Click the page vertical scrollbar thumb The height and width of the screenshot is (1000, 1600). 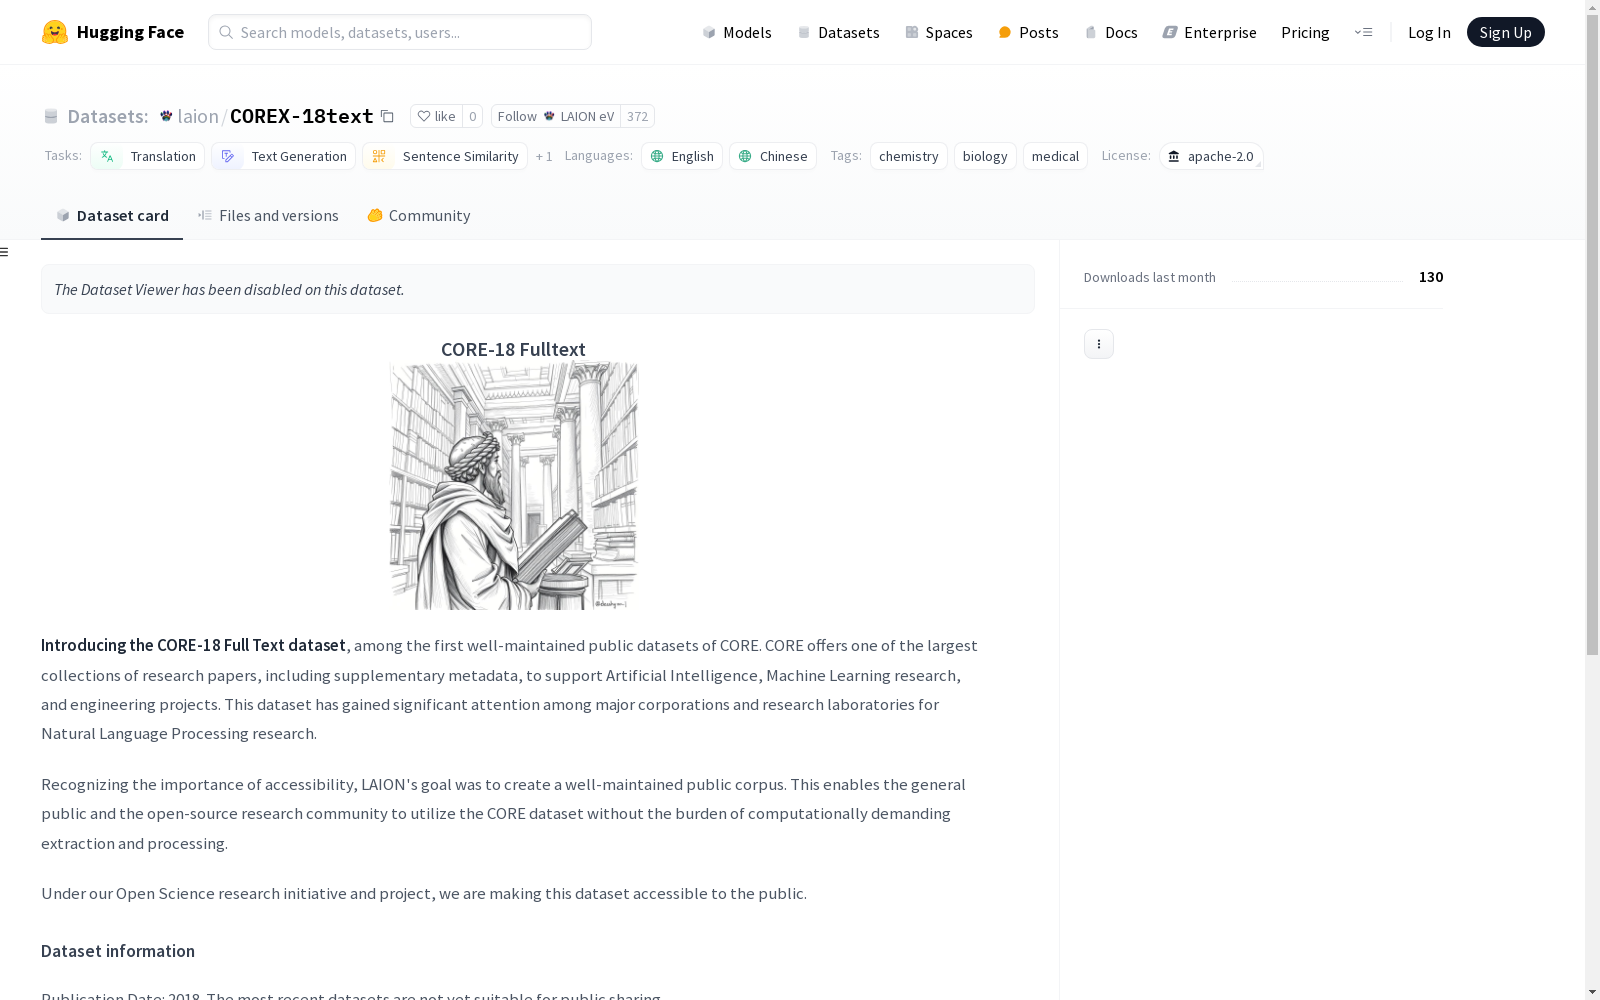[x=1592, y=335]
